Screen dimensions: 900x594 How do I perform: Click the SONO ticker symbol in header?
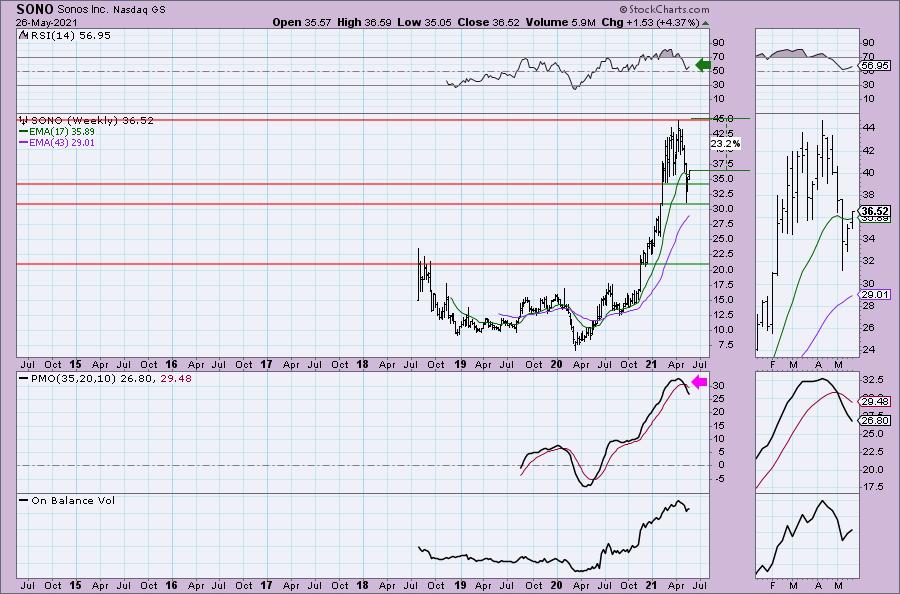[35, 9]
